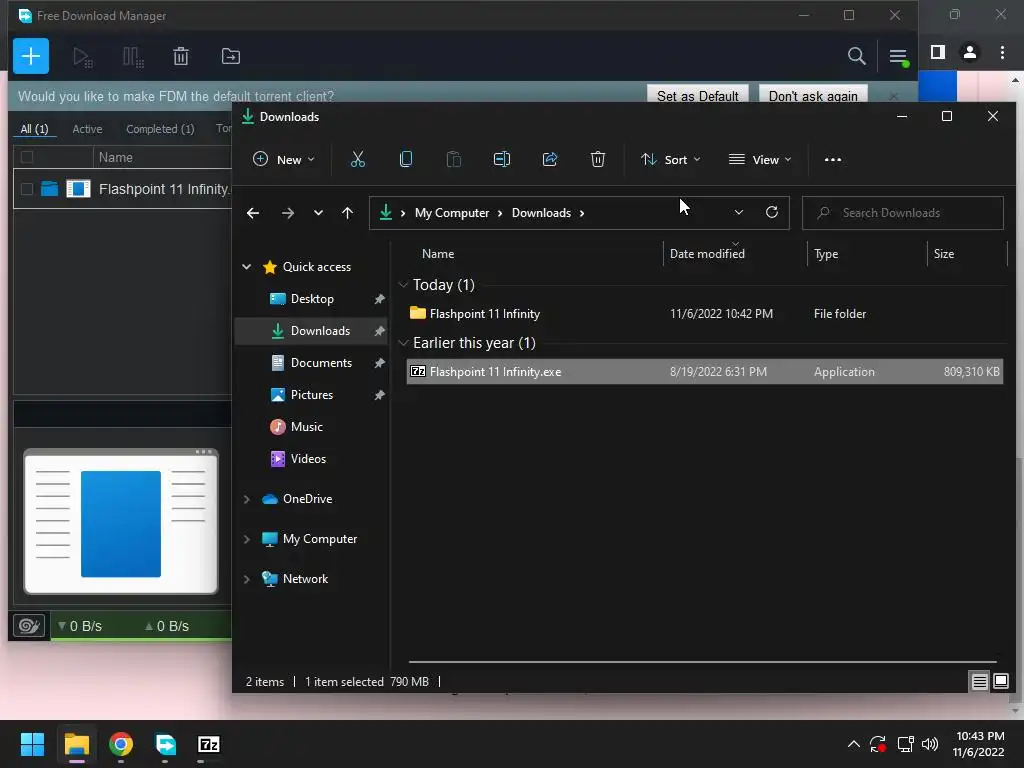Image resolution: width=1024 pixels, height=768 pixels.
Task: Click the FDM add download plus button
Action: [x=31, y=56]
